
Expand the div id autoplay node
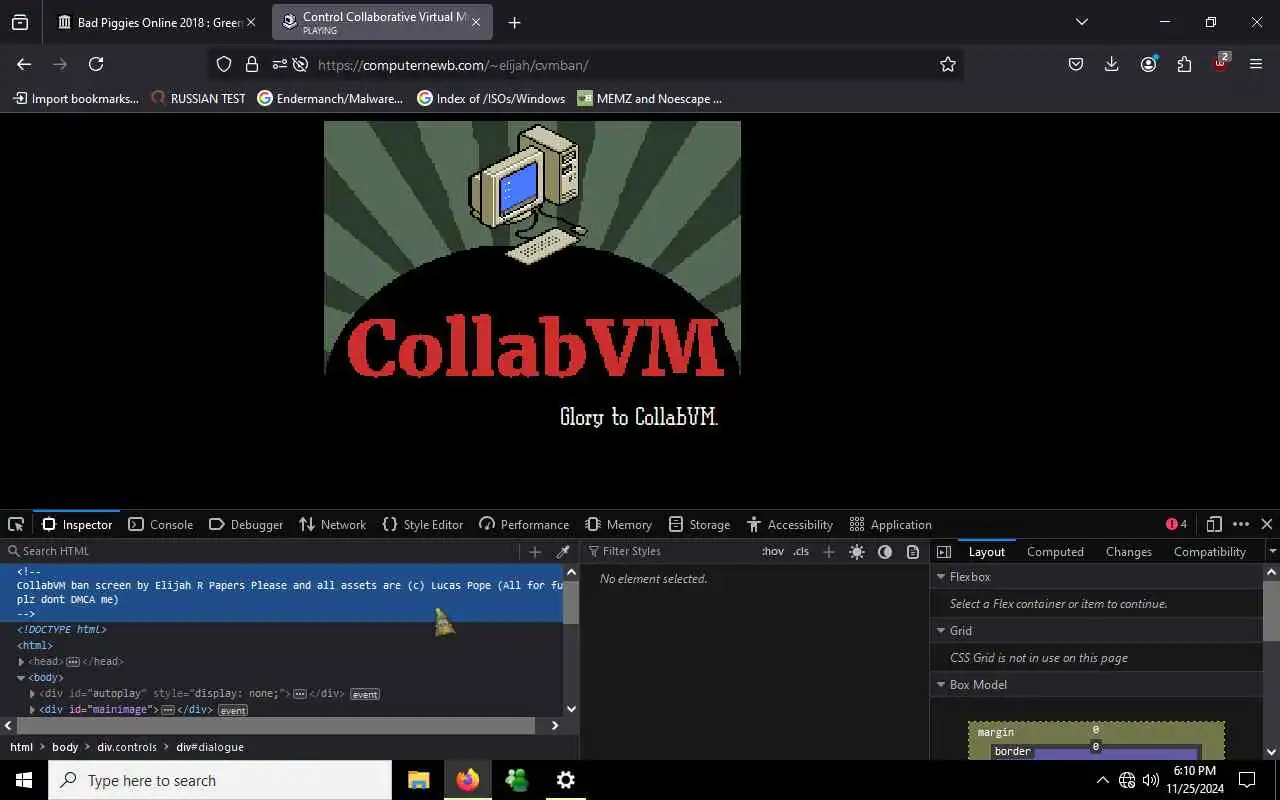click(32, 694)
